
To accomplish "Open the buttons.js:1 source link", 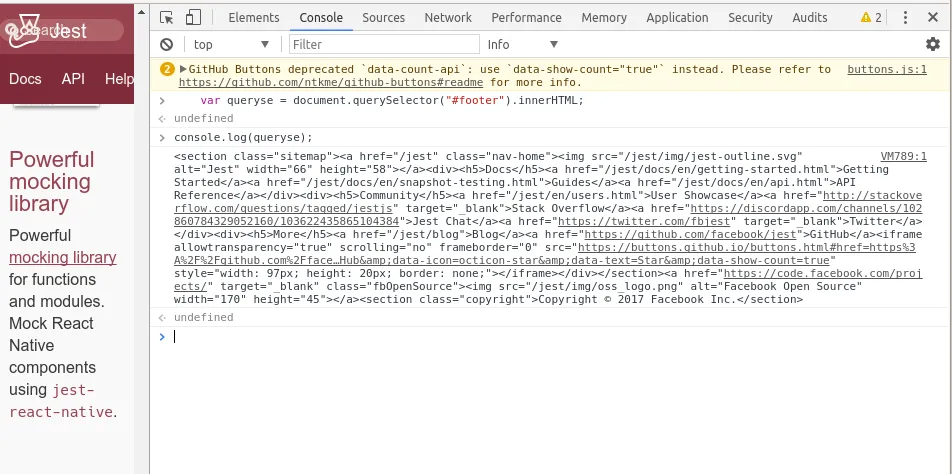I will point(887,69).
